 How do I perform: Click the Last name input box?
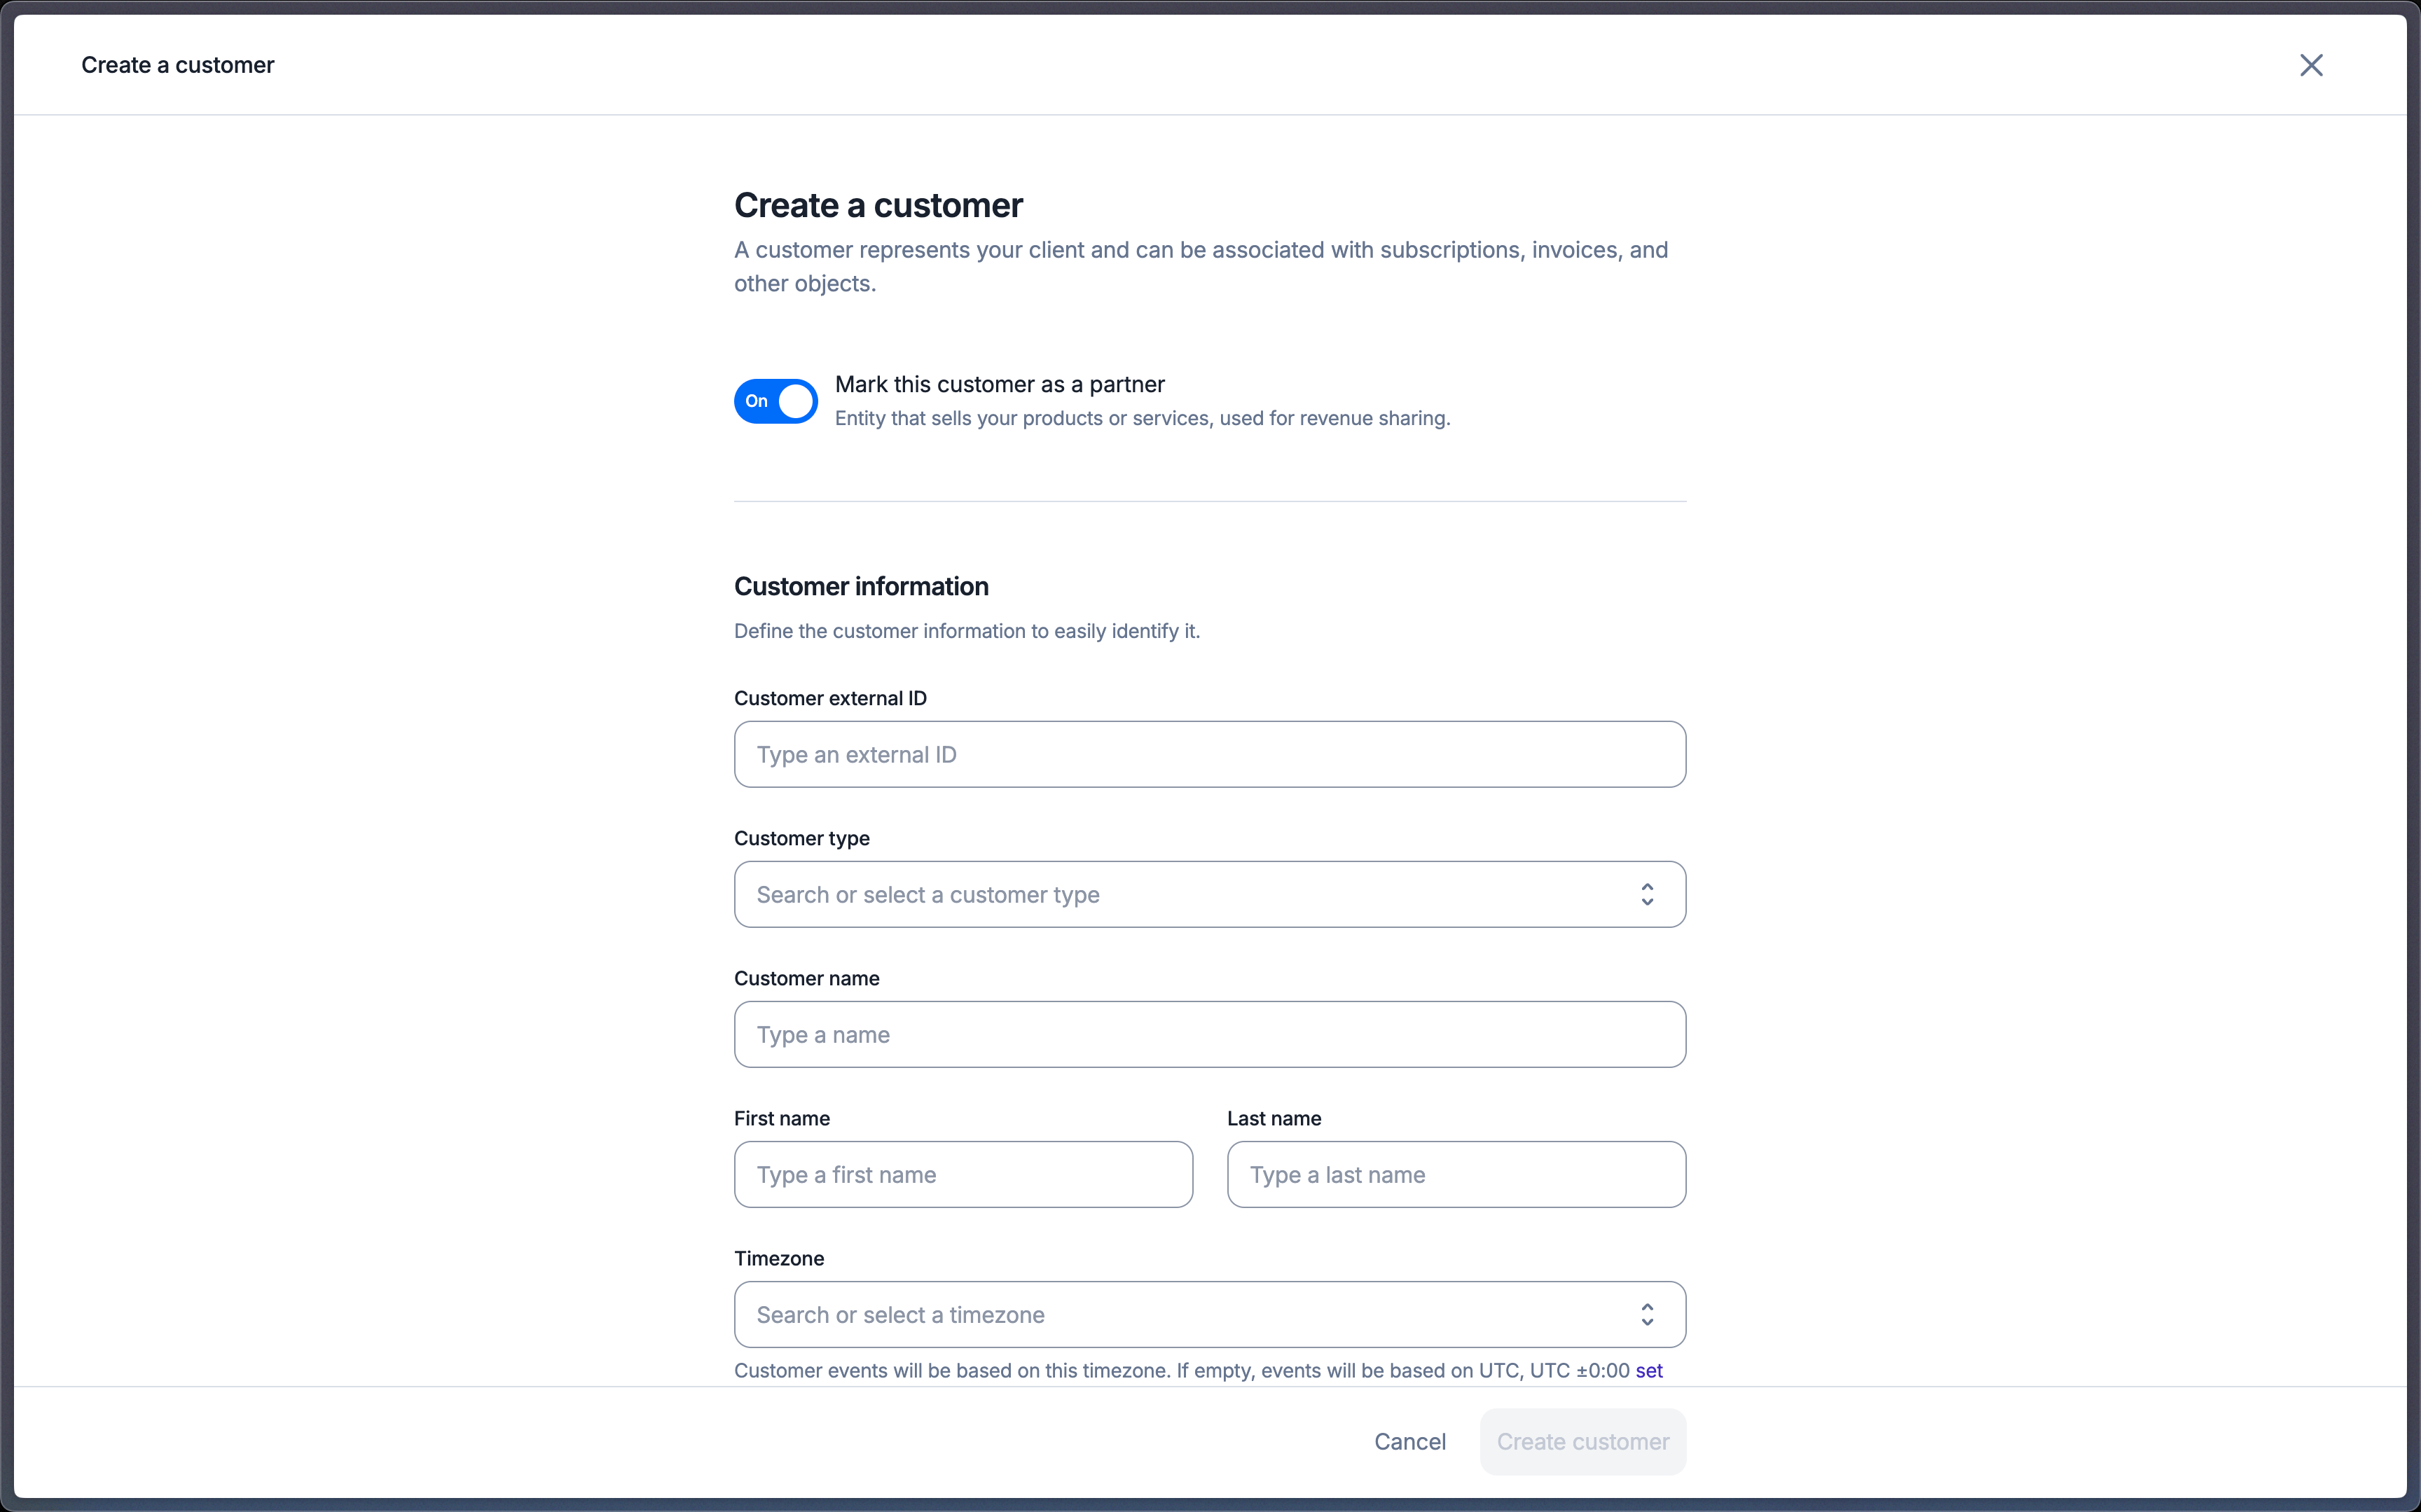(1456, 1174)
